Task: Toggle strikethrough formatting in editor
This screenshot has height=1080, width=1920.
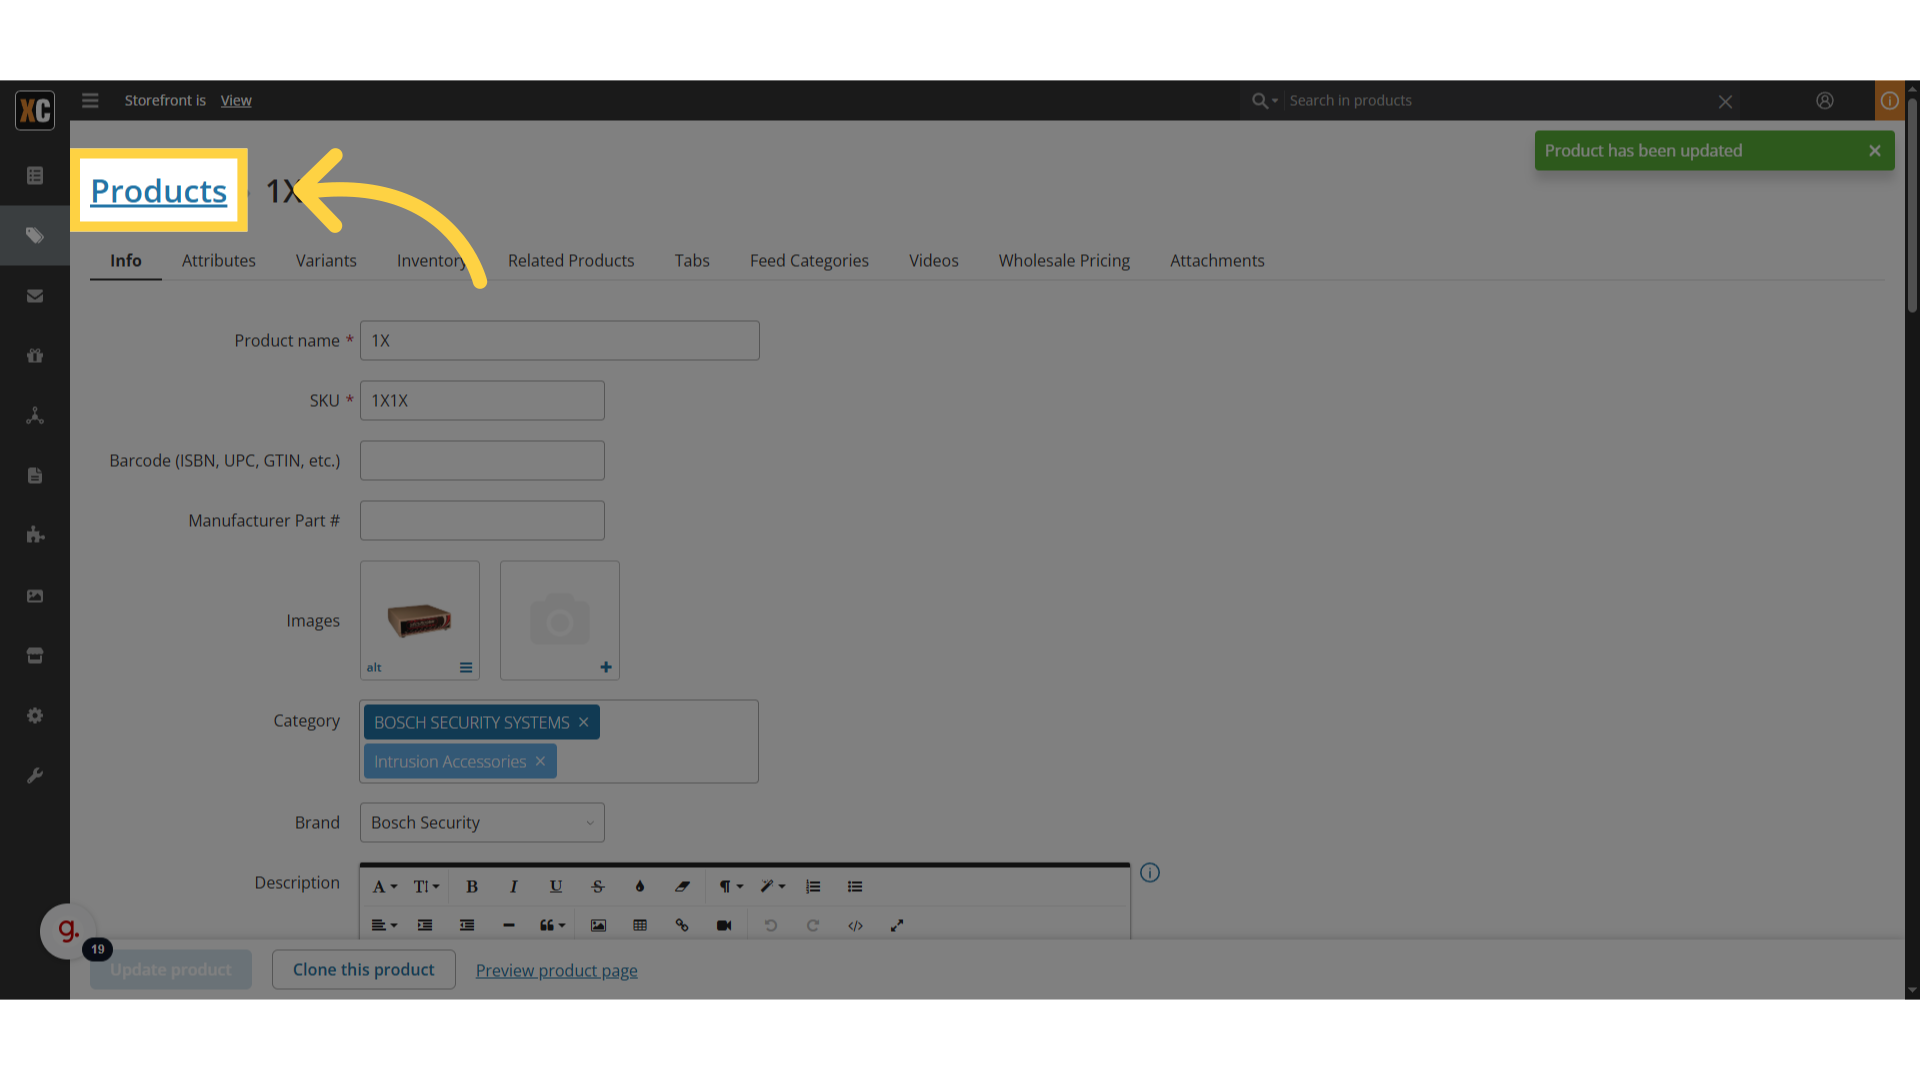Action: [x=598, y=886]
